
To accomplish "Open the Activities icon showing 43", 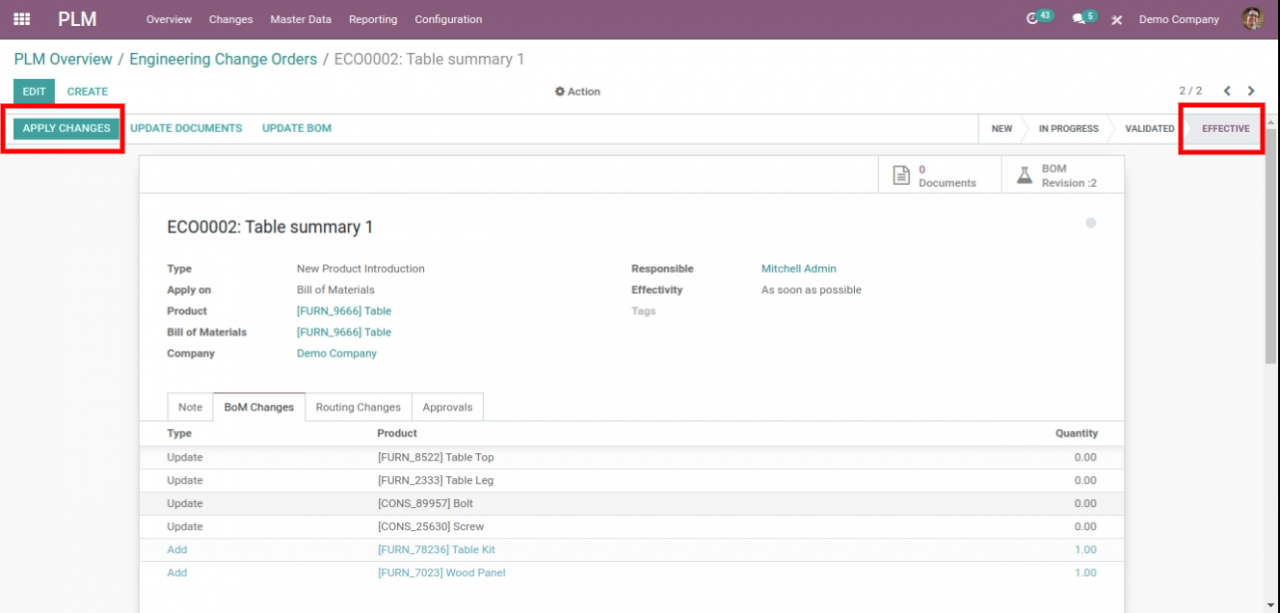I will pos(1037,18).
